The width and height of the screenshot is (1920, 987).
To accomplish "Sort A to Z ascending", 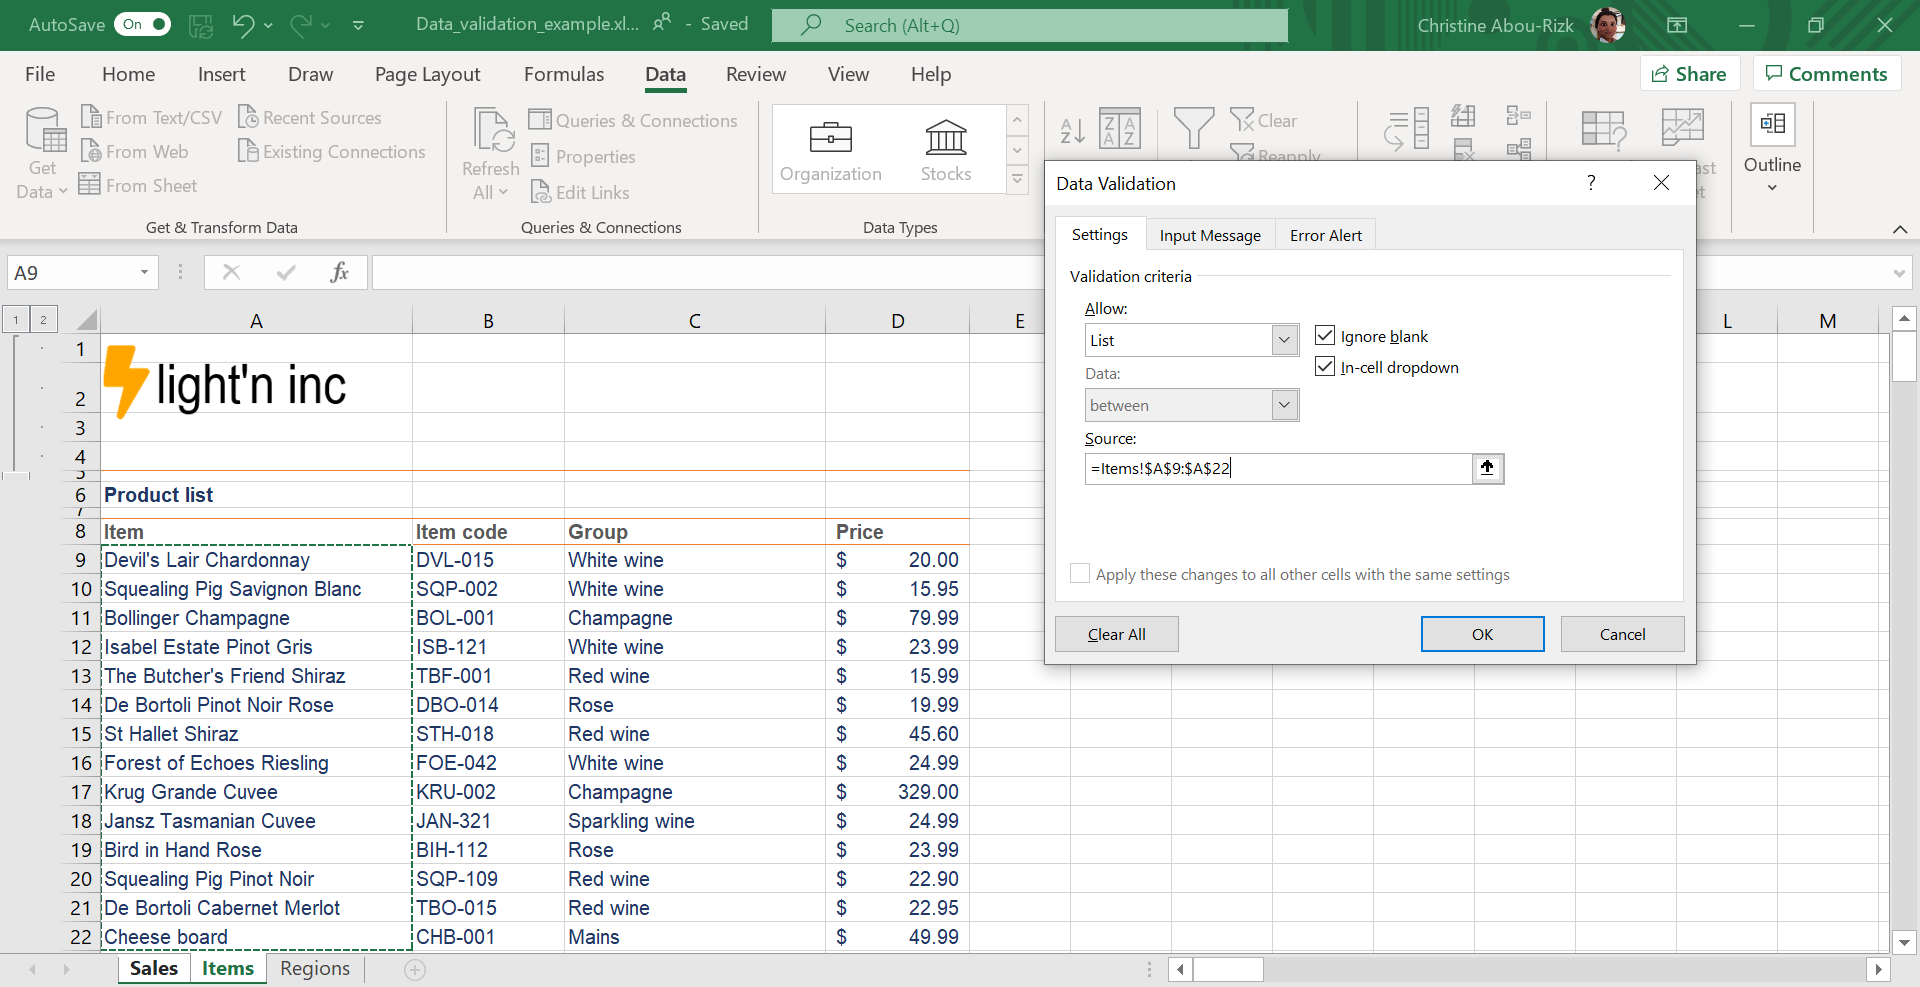I will pyautogui.click(x=1072, y=130).
